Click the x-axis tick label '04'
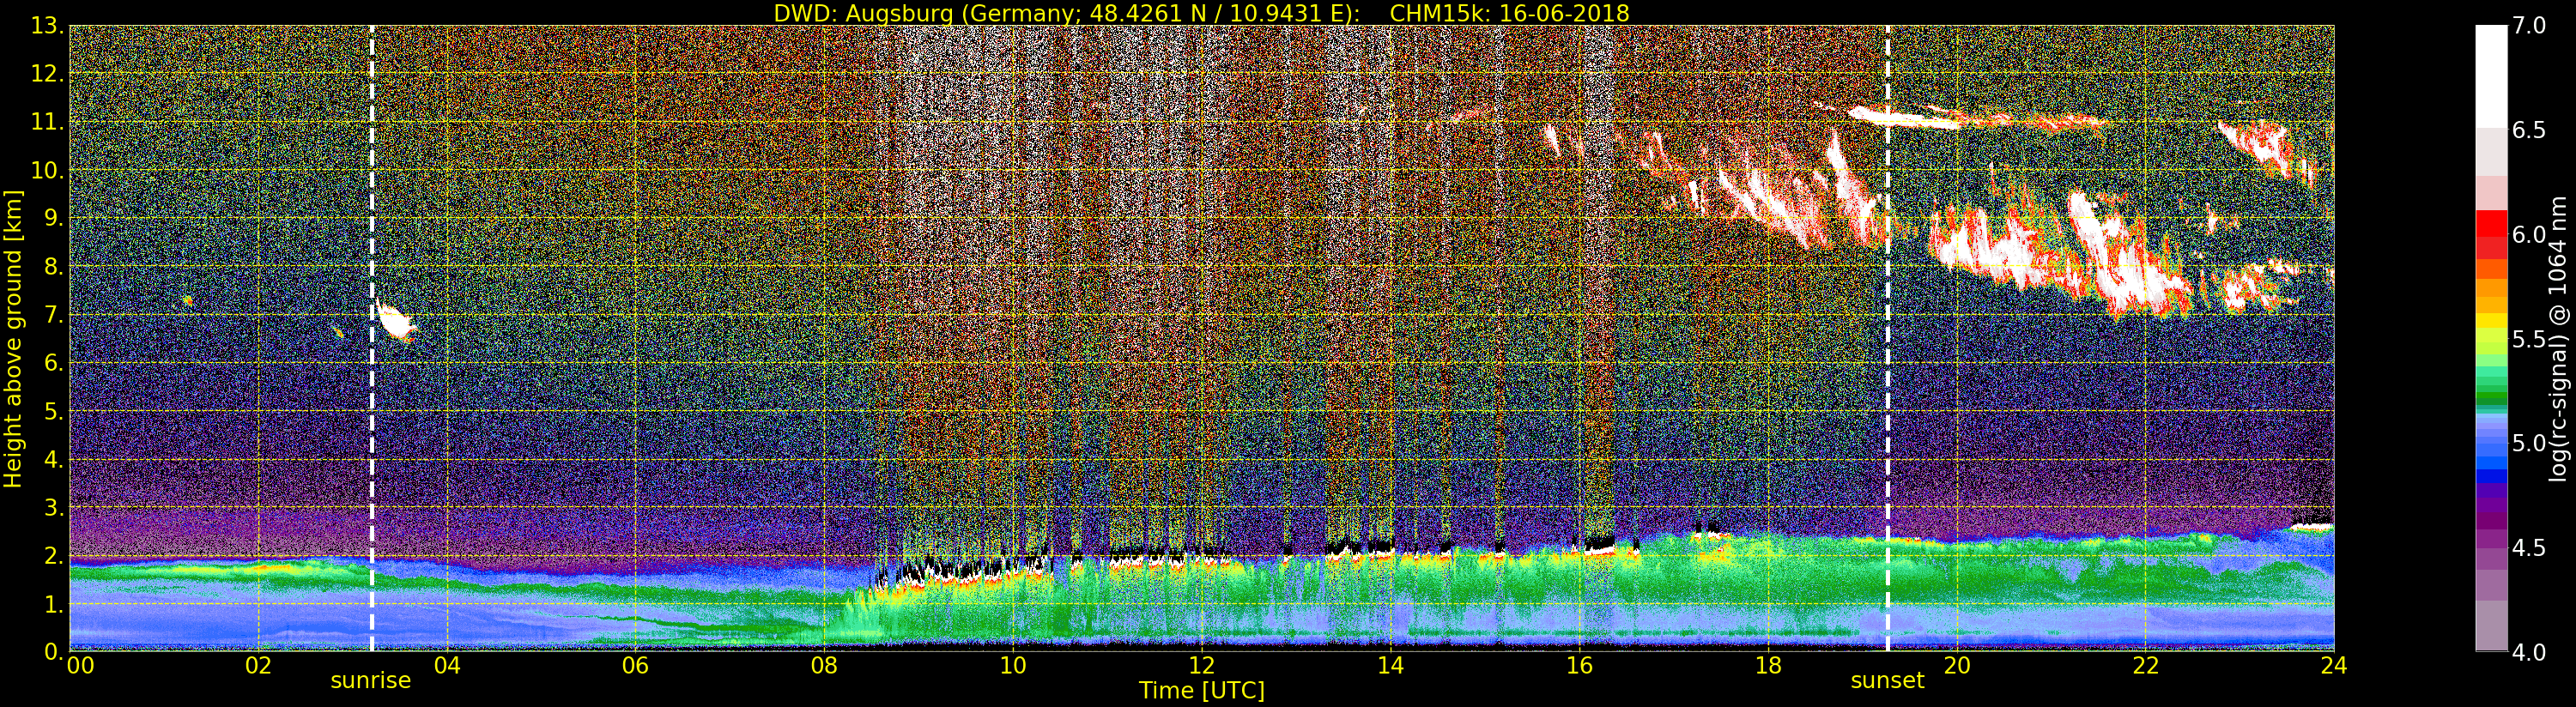Screen dimensions: 2576x707 pyautogui.click(x=447, y=665)
